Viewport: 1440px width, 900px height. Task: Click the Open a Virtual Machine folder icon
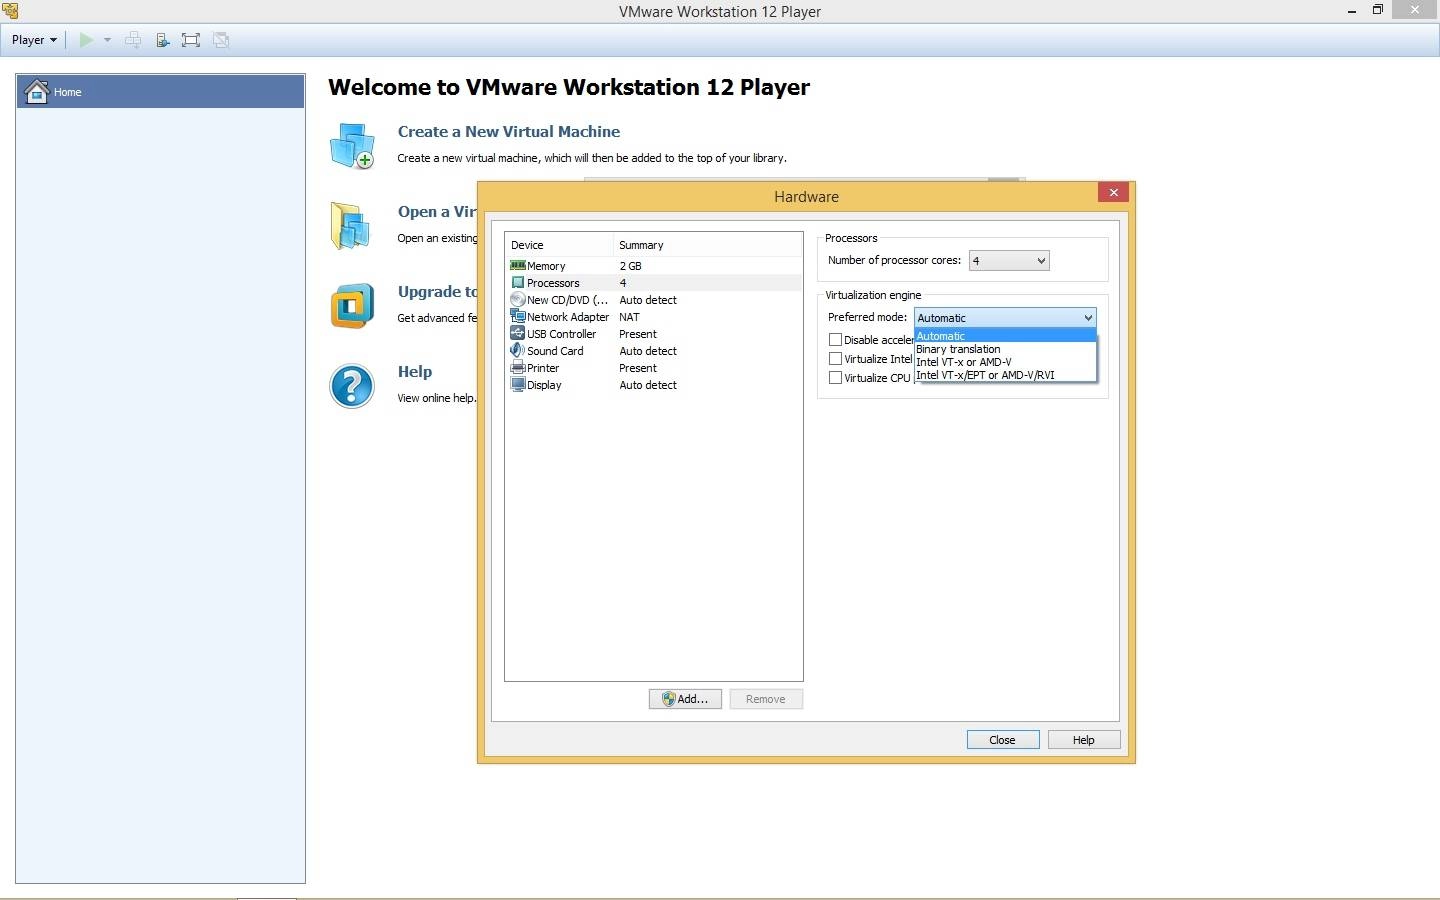tap(350, 226)
